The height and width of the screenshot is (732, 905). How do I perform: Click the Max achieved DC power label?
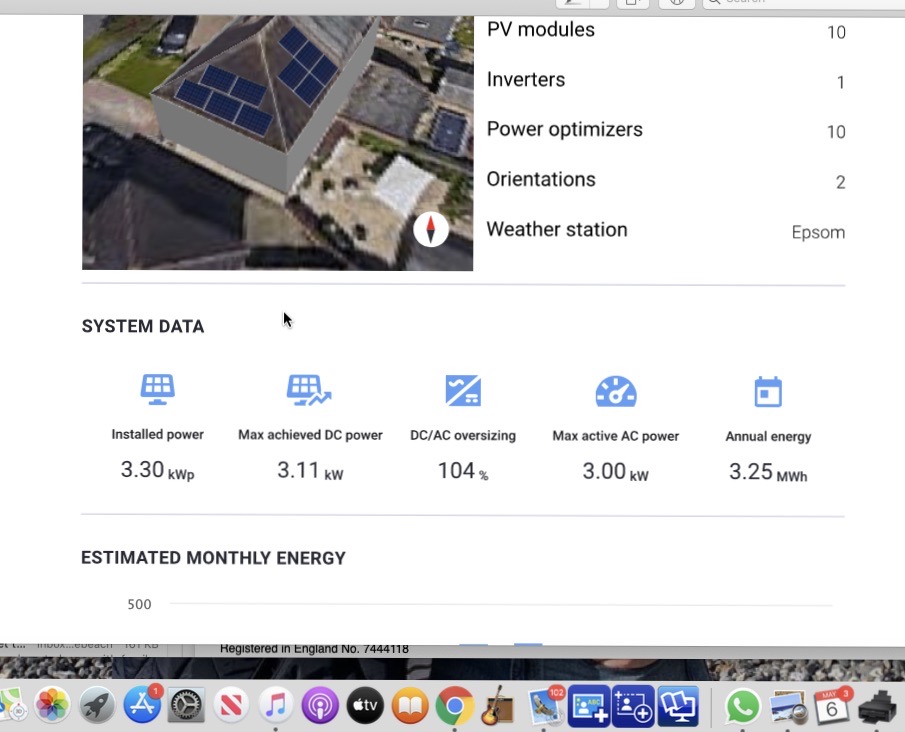[311, 435]
